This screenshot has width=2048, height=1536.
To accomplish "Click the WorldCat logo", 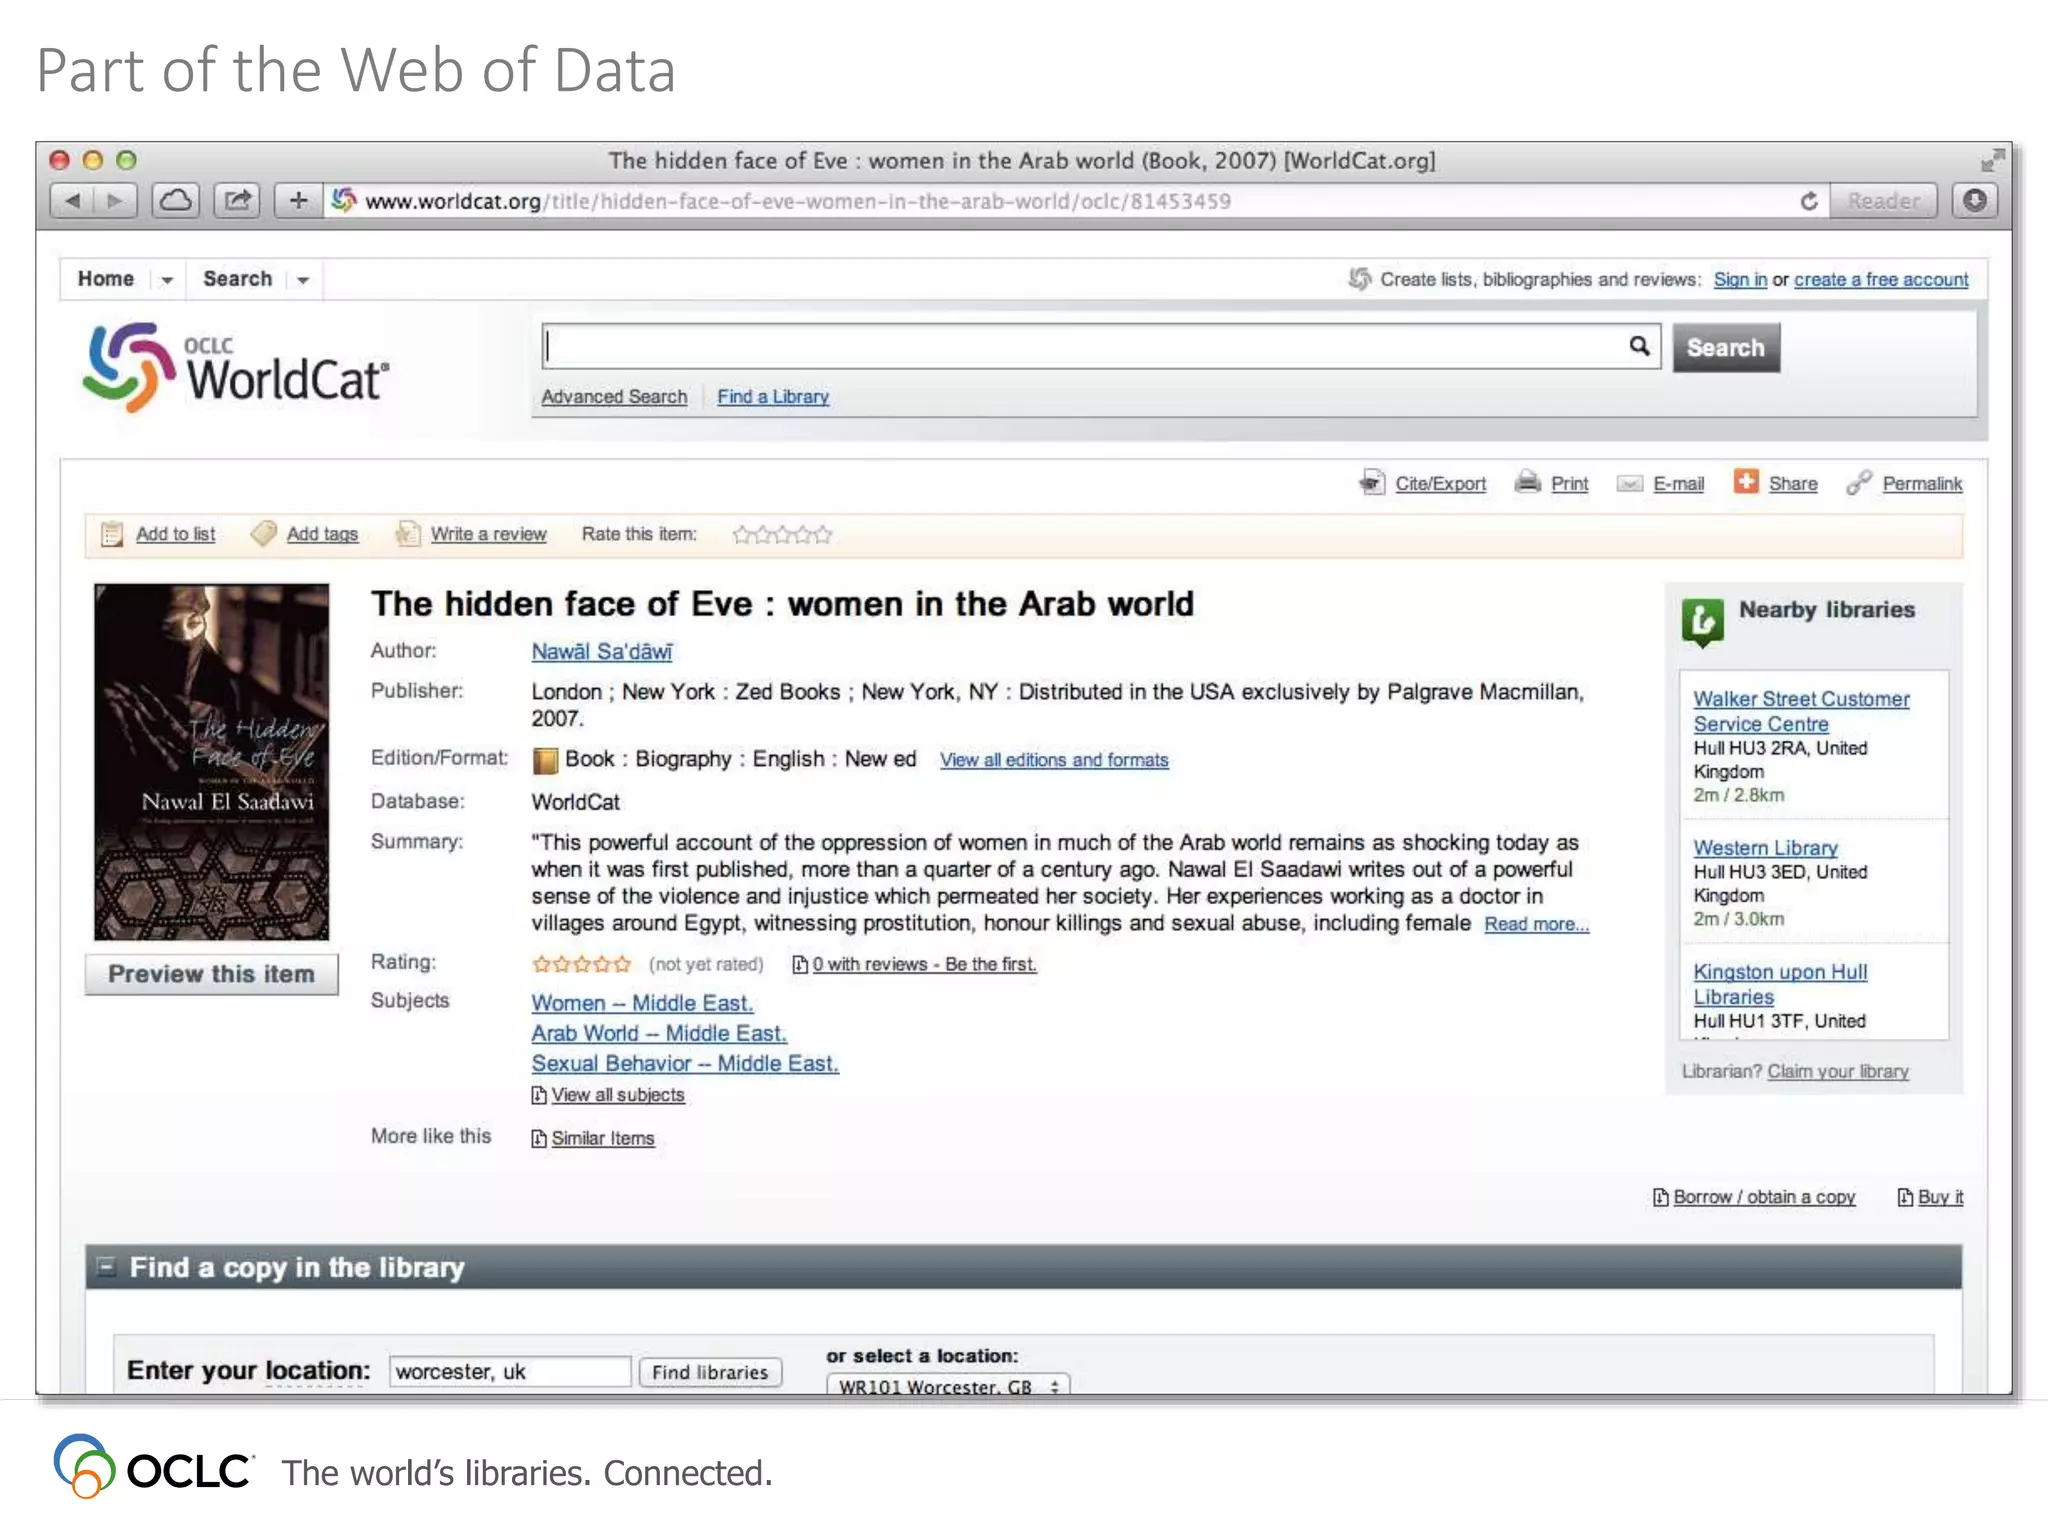I will tap(235, 368).
